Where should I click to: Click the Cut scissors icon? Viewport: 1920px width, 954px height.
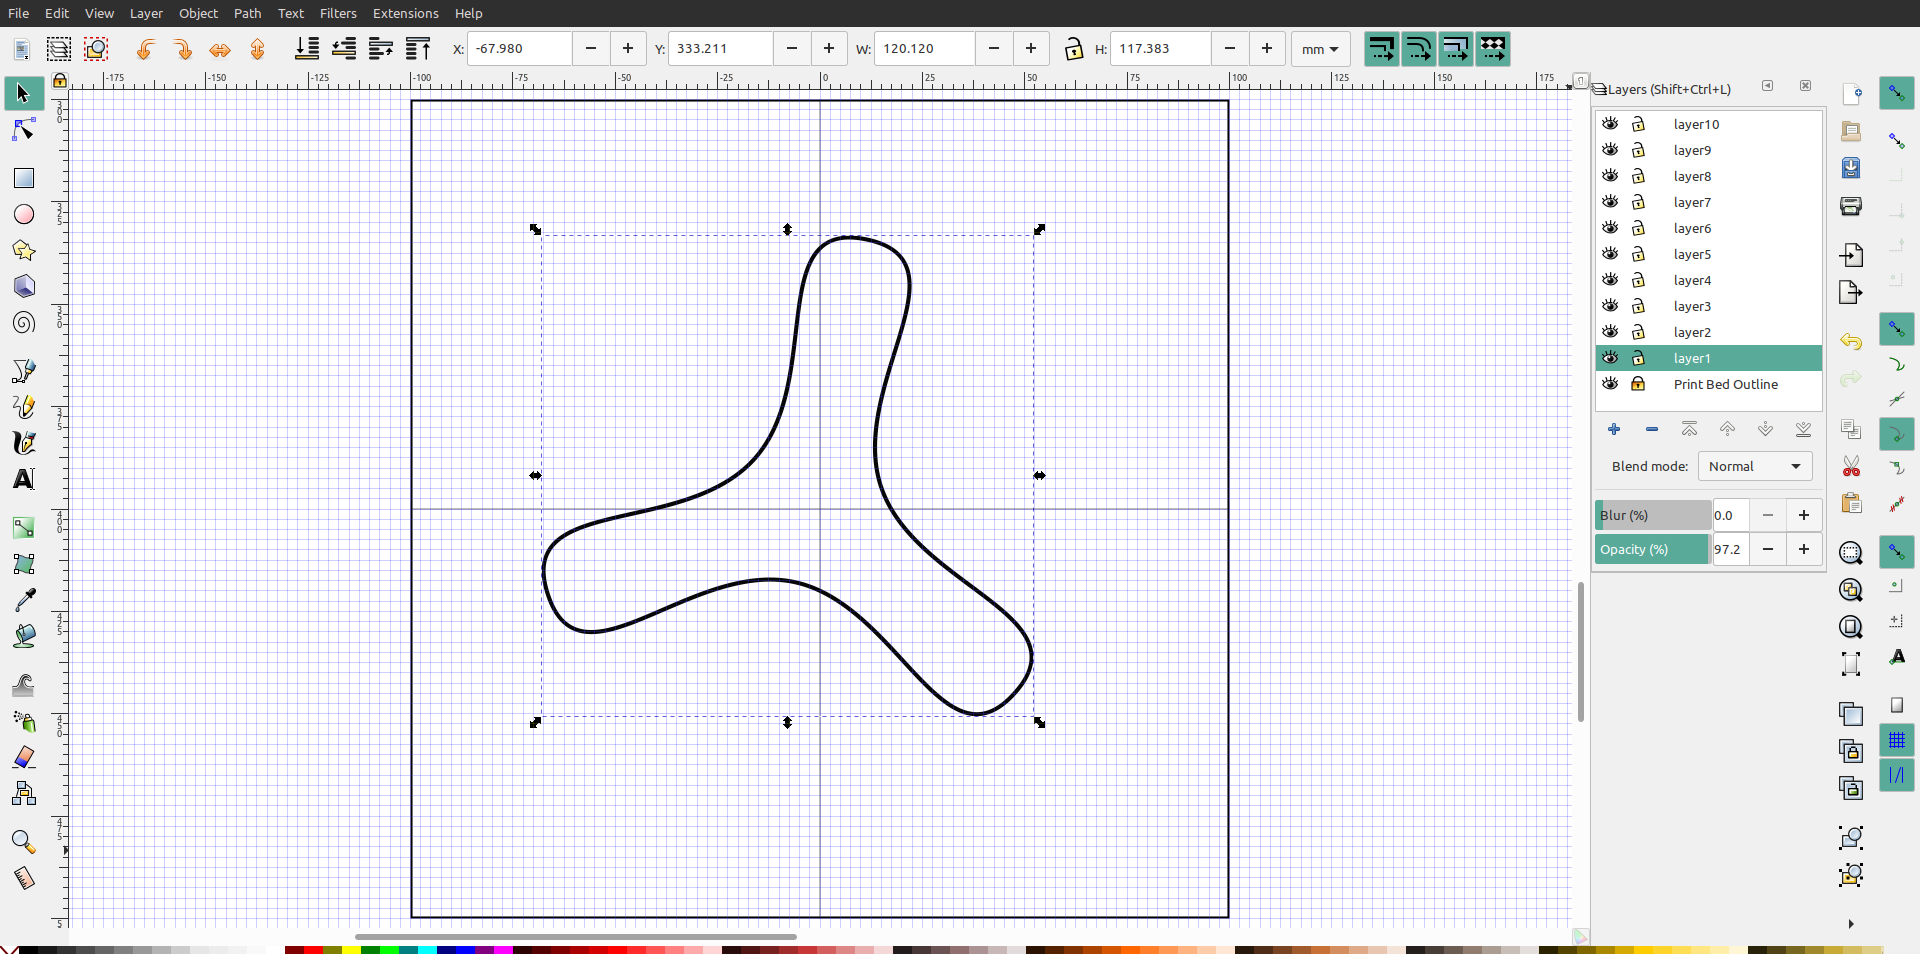[x=1851, y=466]
